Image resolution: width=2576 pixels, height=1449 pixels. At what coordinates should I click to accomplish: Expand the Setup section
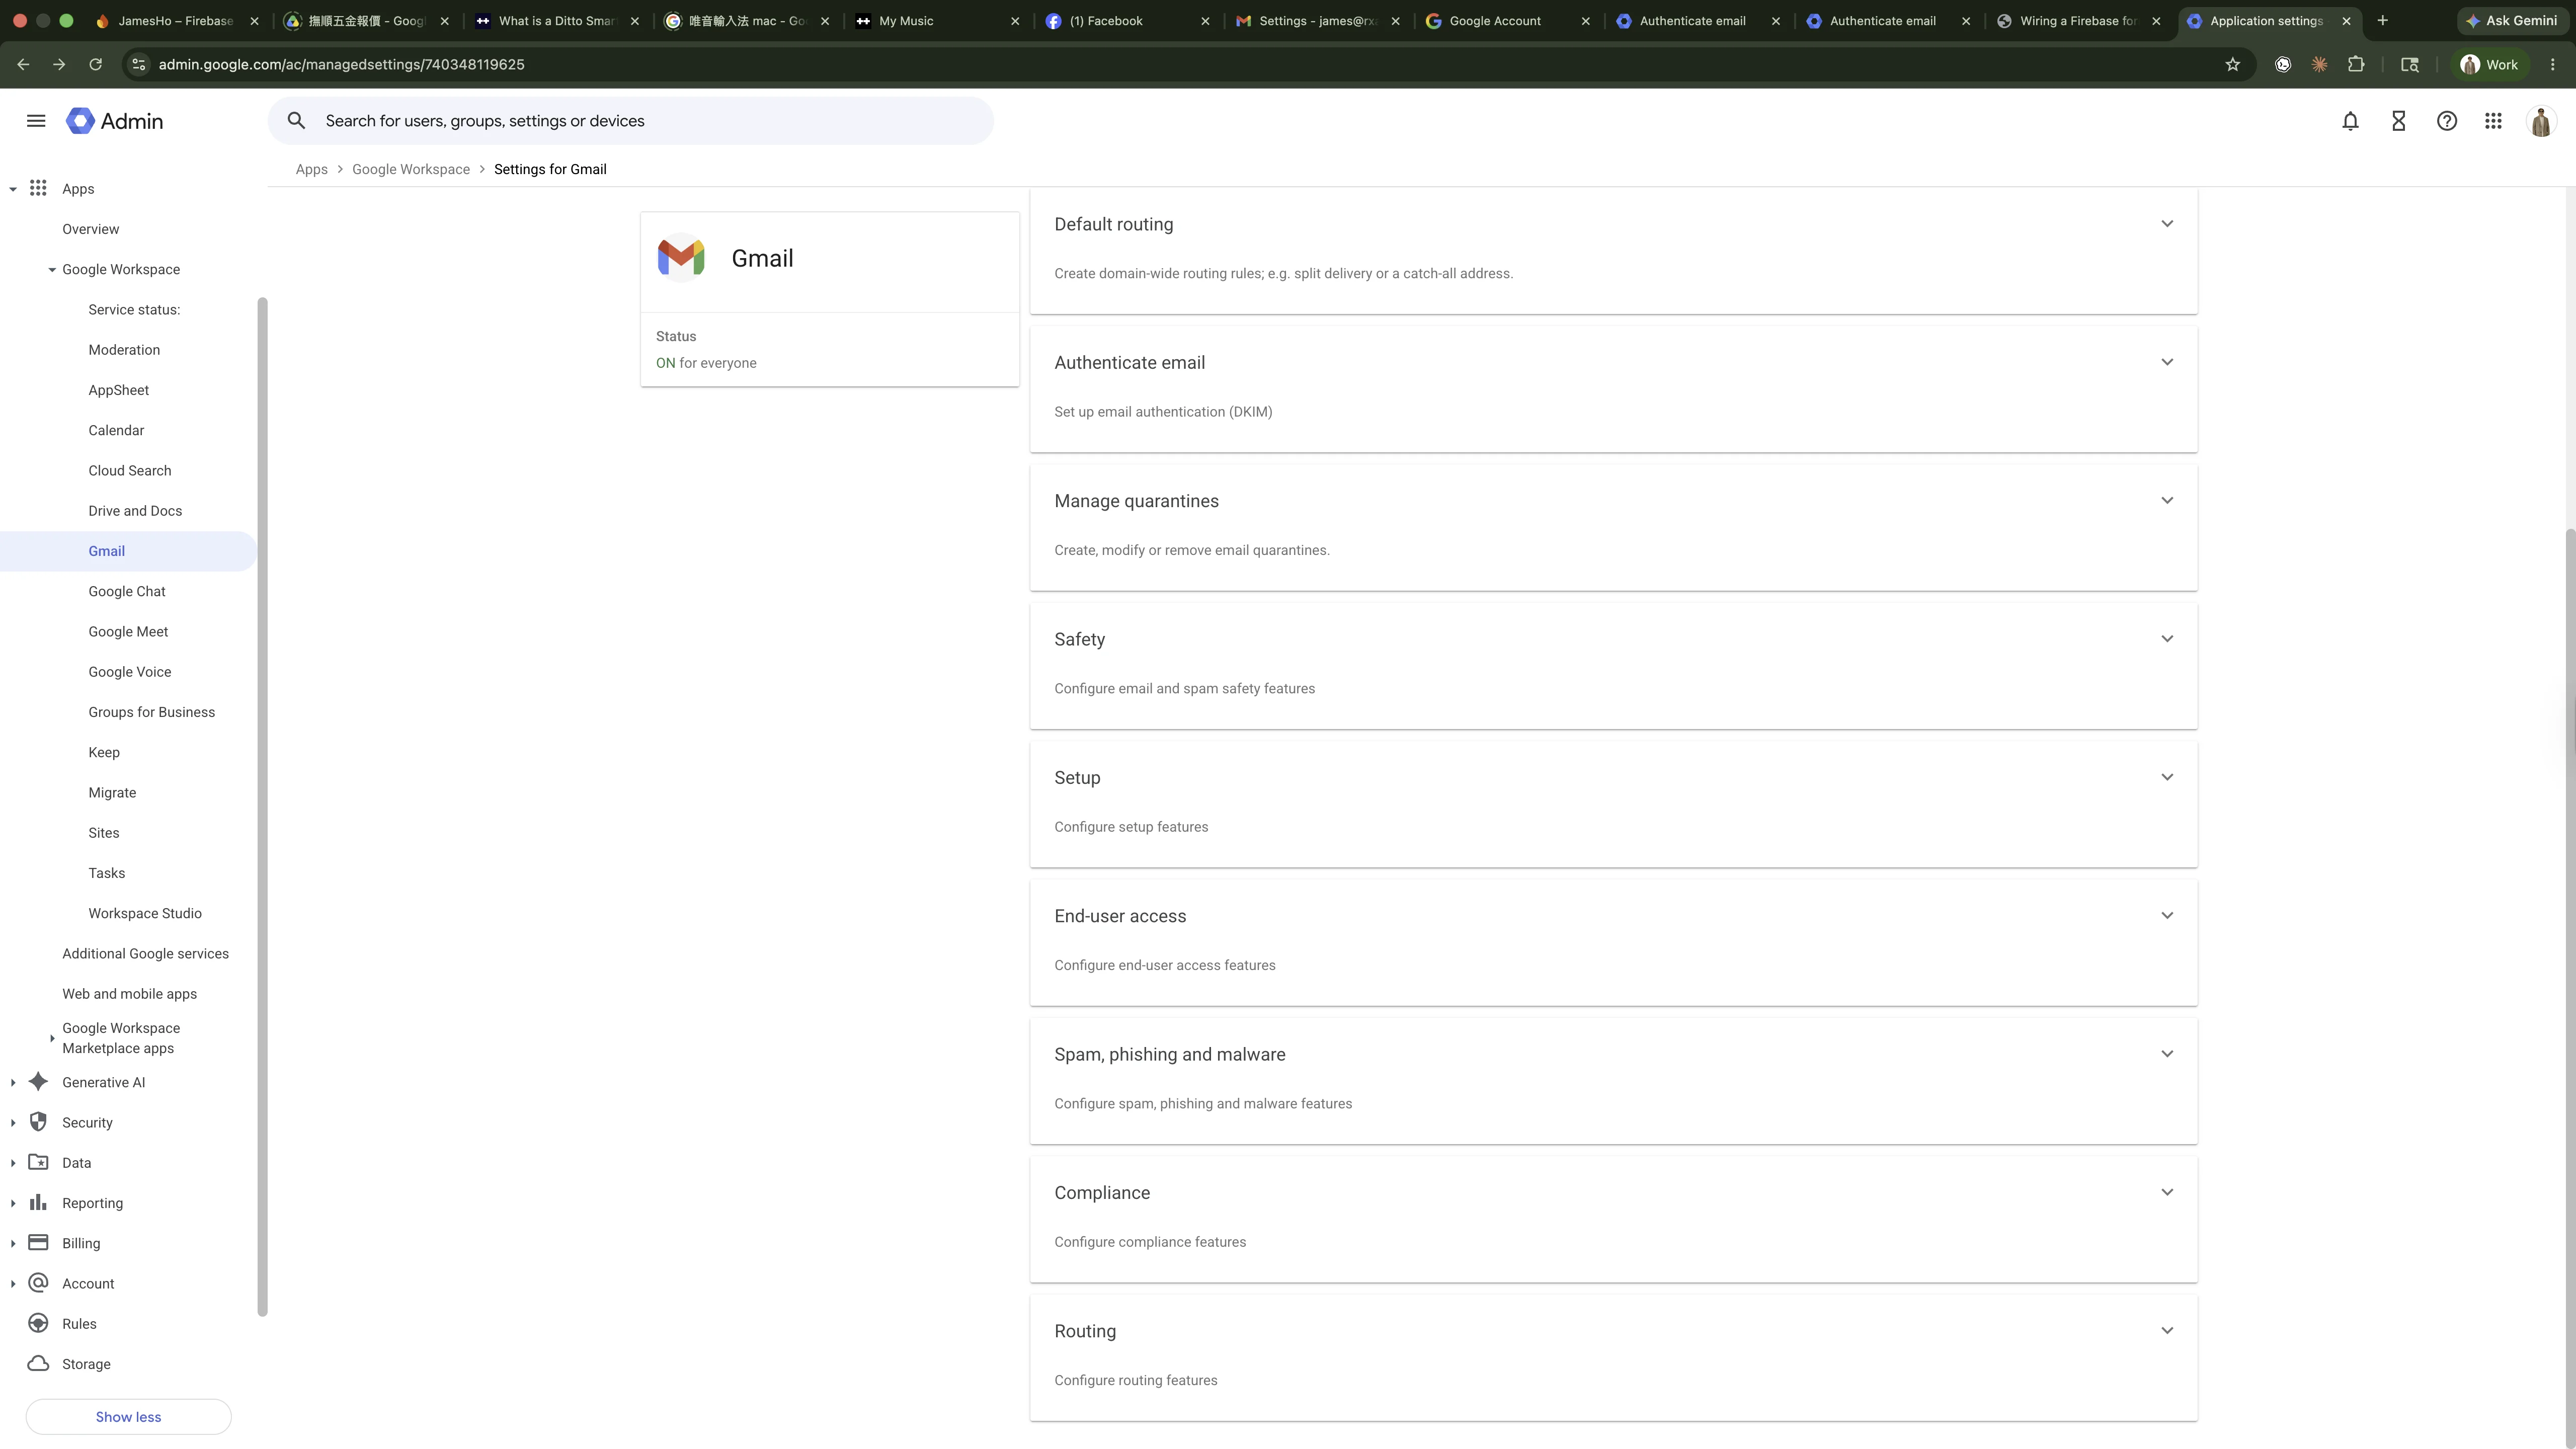click(x=2167, y=777)
